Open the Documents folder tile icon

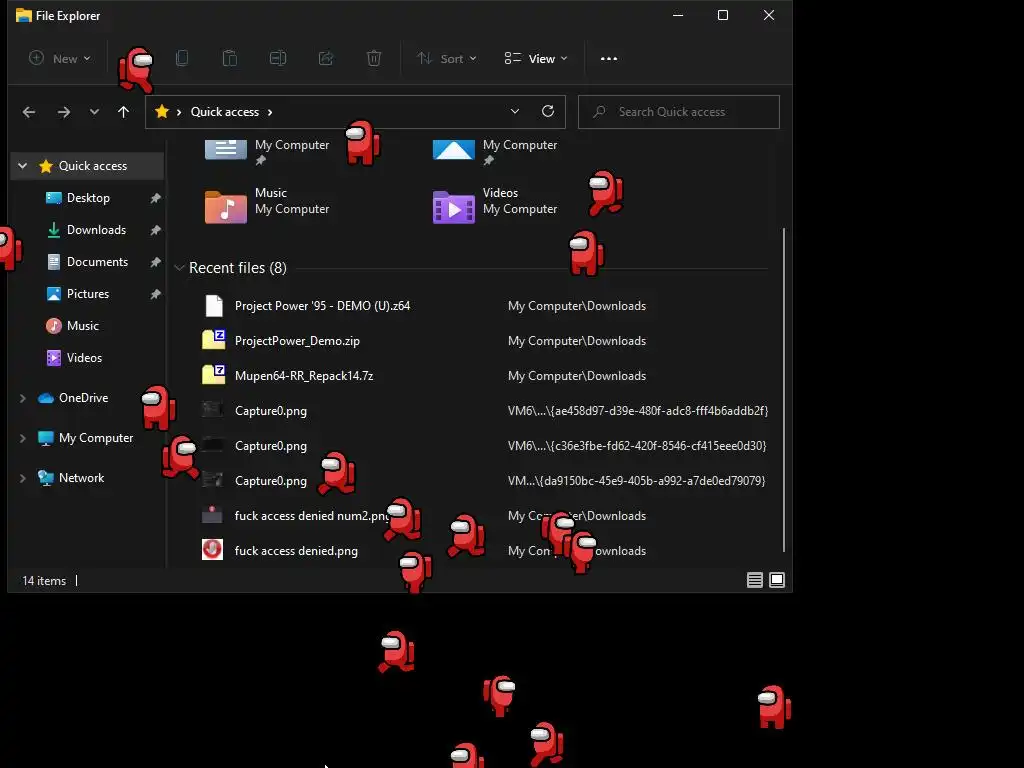[x=226, y=150]
